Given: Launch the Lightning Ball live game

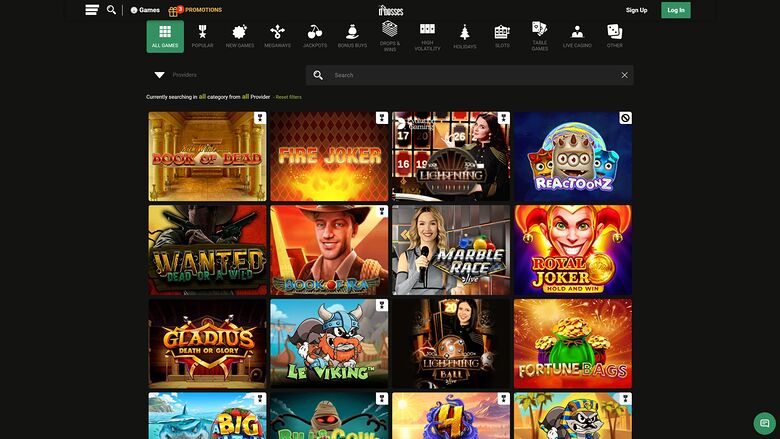Looking at the screenshot, I should [451, 344].
